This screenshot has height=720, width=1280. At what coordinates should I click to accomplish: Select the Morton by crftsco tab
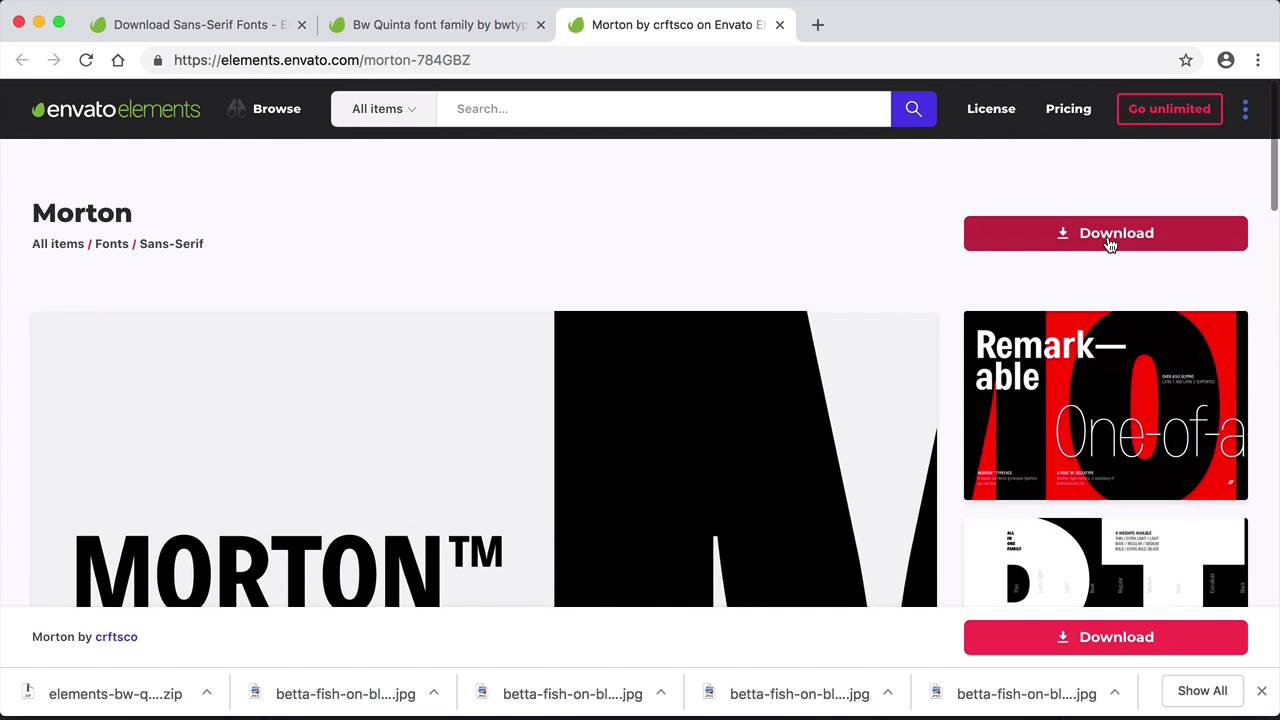[677, 25]
